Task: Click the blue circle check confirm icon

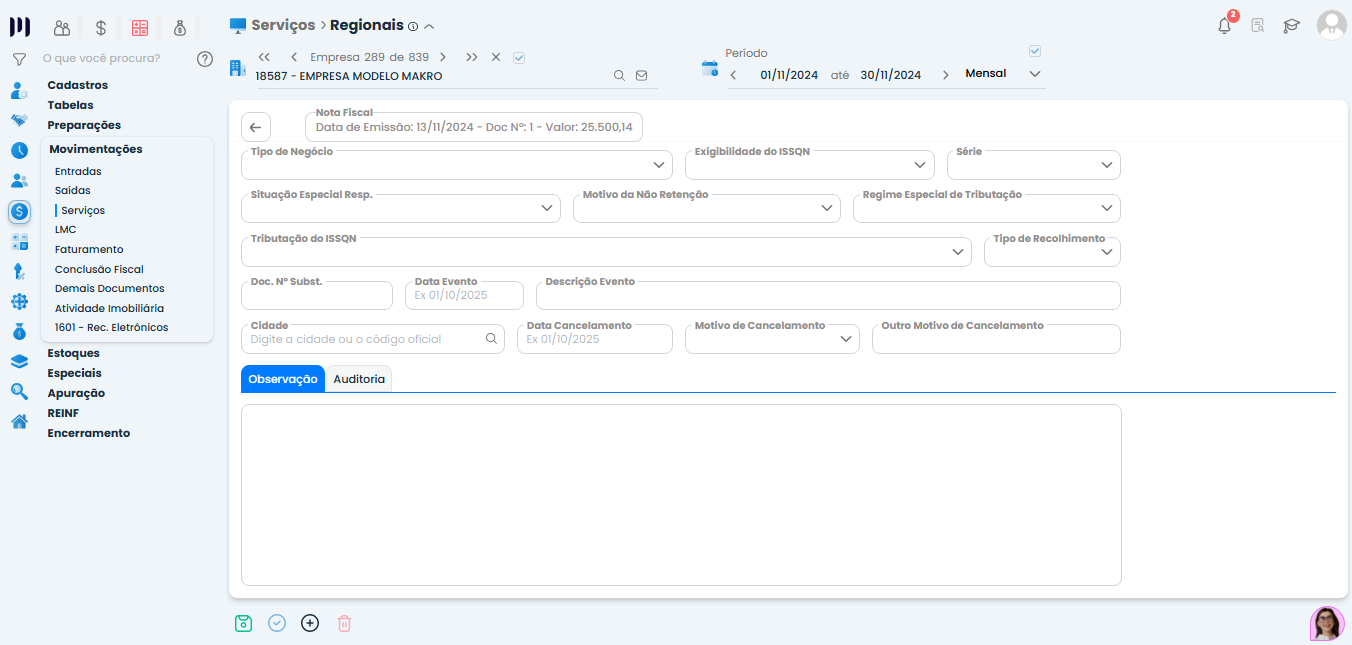Action: coord(277,623)
